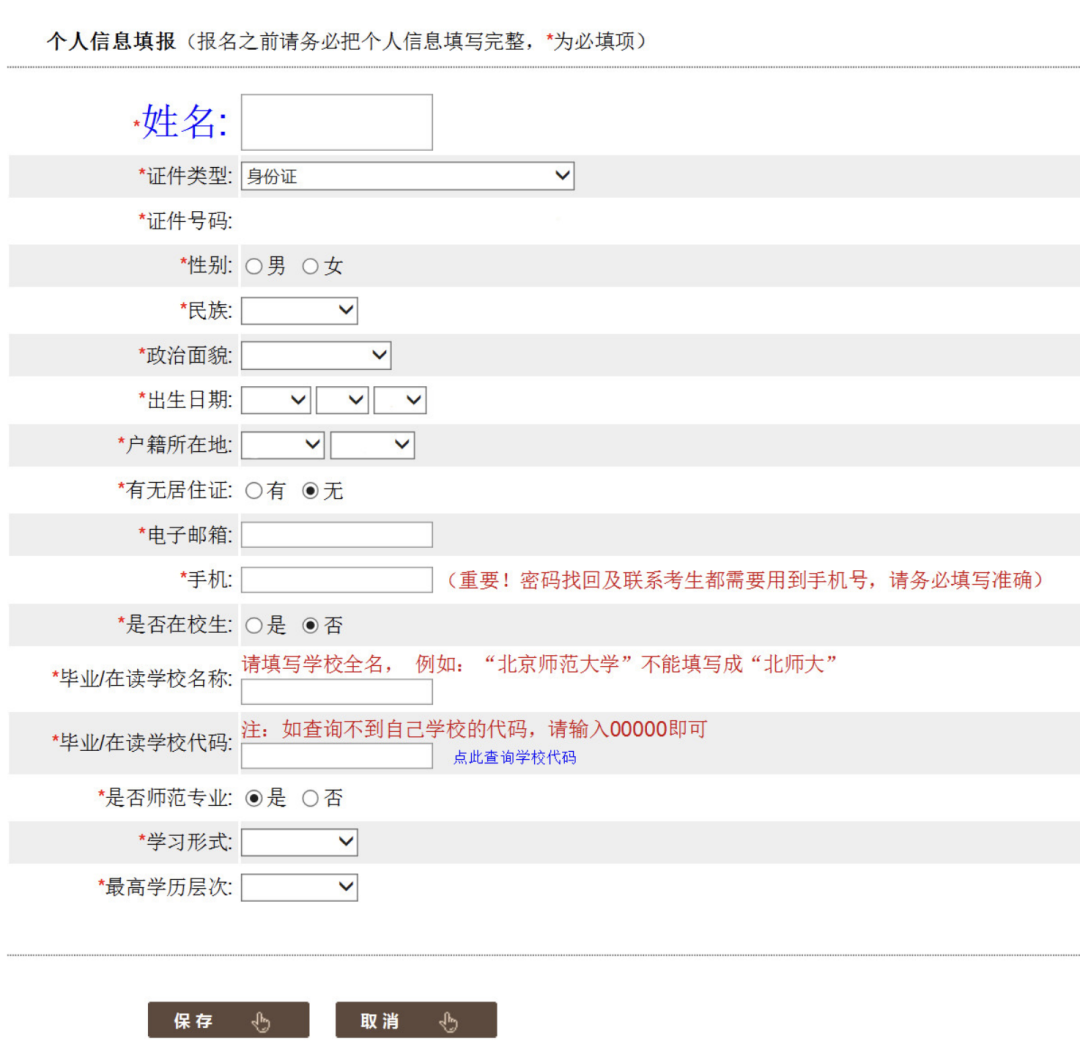Expand the 民族 dropdown
The height and width of the screenshot is (1055, 1080).
[x=299, y=311]
